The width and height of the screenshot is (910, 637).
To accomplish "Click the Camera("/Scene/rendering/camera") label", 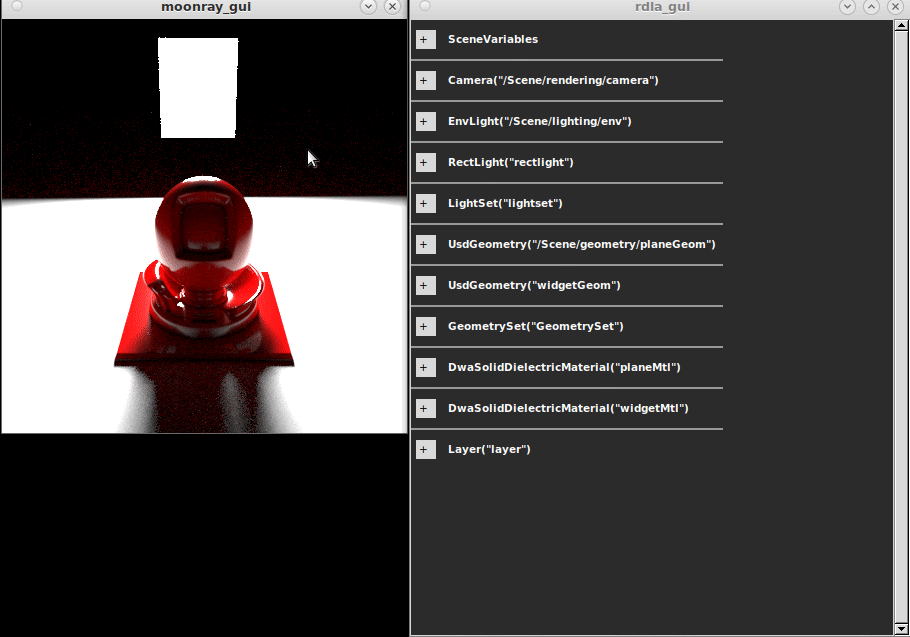I will 553,81.
